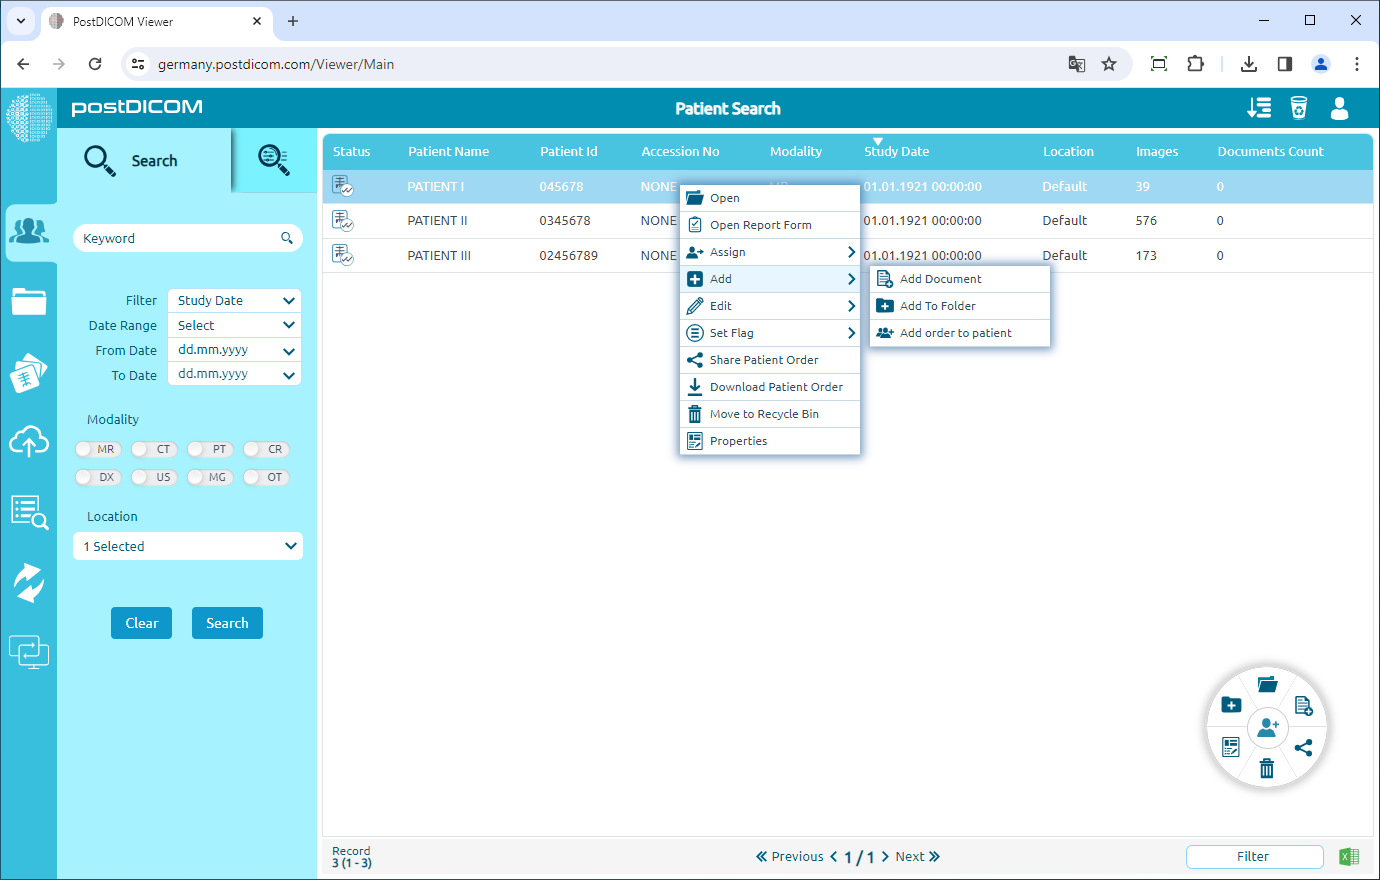Open the Date Range dropdown

point(233,324)
